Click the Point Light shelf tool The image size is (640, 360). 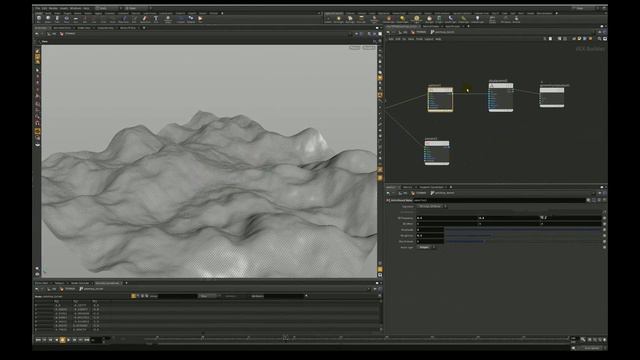[339, 19]
